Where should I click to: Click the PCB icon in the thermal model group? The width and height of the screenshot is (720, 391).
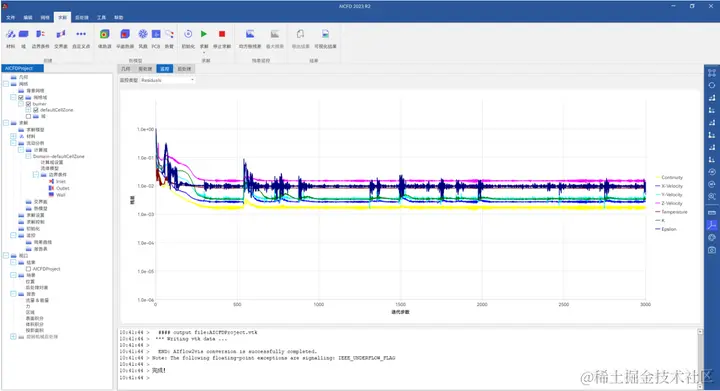pyautogui.click(x=156, y=34)
